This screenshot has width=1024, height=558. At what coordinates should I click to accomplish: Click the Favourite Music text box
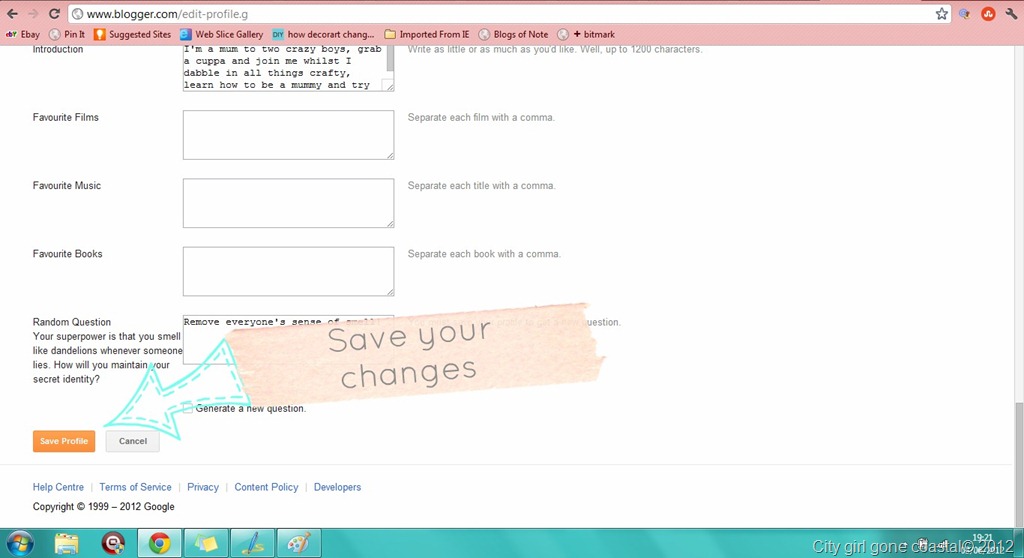point(288,203)
